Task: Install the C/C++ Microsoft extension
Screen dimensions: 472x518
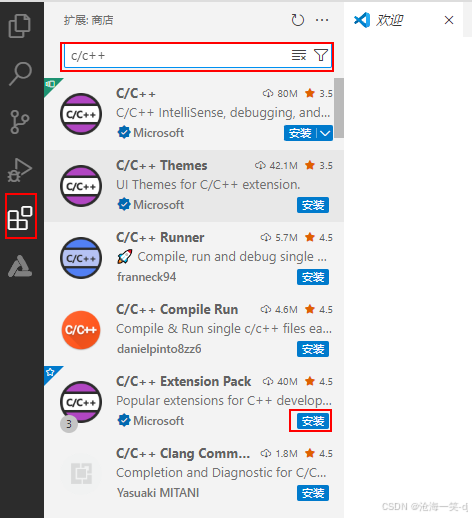Action: [x=300, y=133]
